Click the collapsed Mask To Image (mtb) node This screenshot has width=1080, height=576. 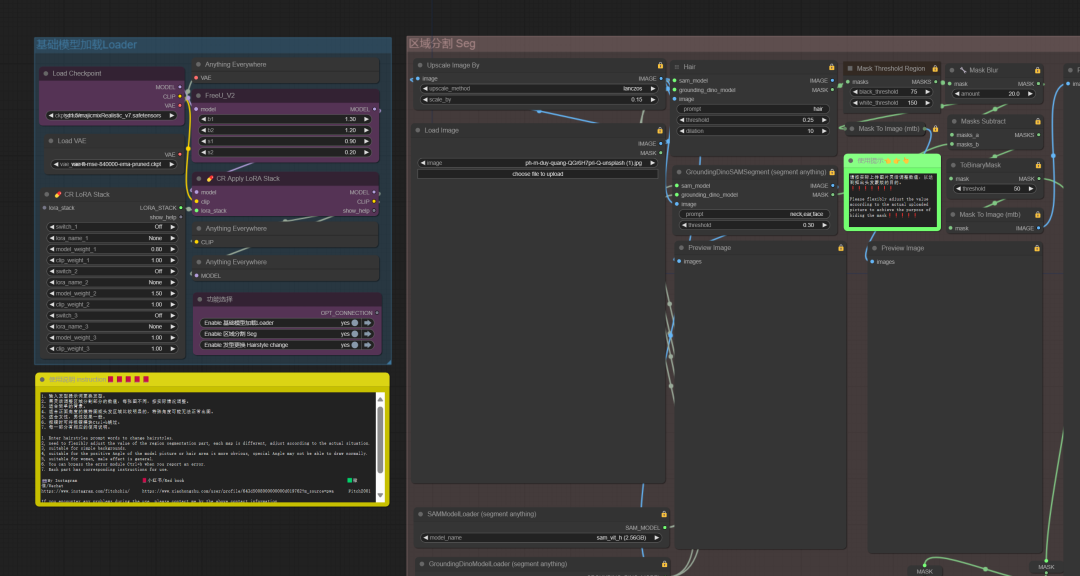[x=889, y=129]
